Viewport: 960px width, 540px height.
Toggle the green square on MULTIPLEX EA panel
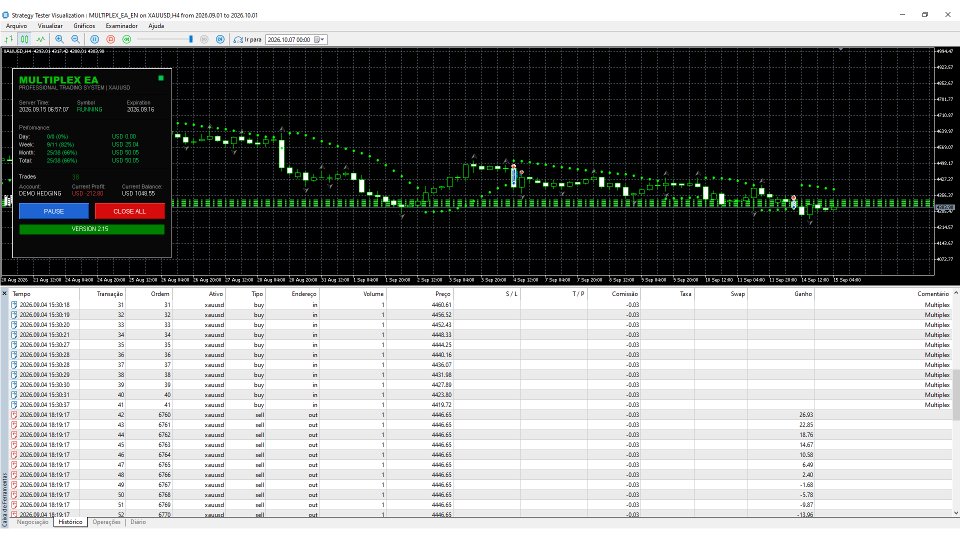click(x=161, y=78)
